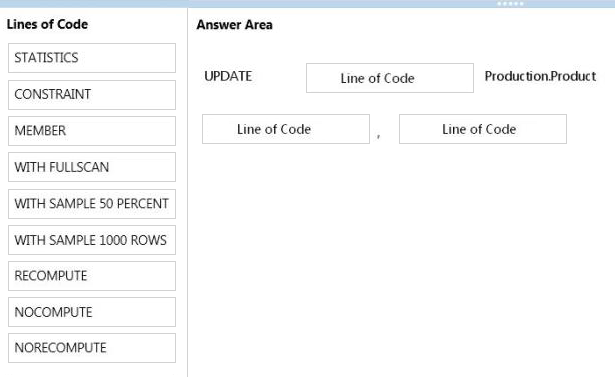Viewport: 615px width, 377px height.
Task: Click the Answer Area heading
Action: 235,25
